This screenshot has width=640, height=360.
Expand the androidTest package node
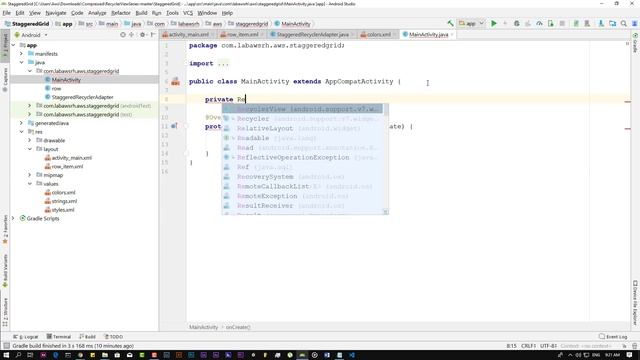point(30,106)
